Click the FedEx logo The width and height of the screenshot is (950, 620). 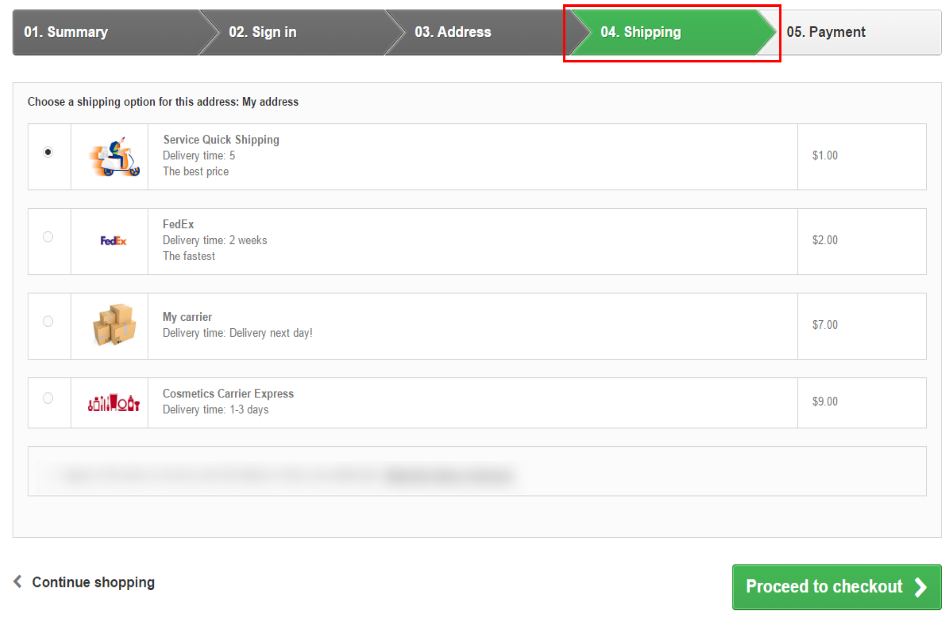coord(113,241)
